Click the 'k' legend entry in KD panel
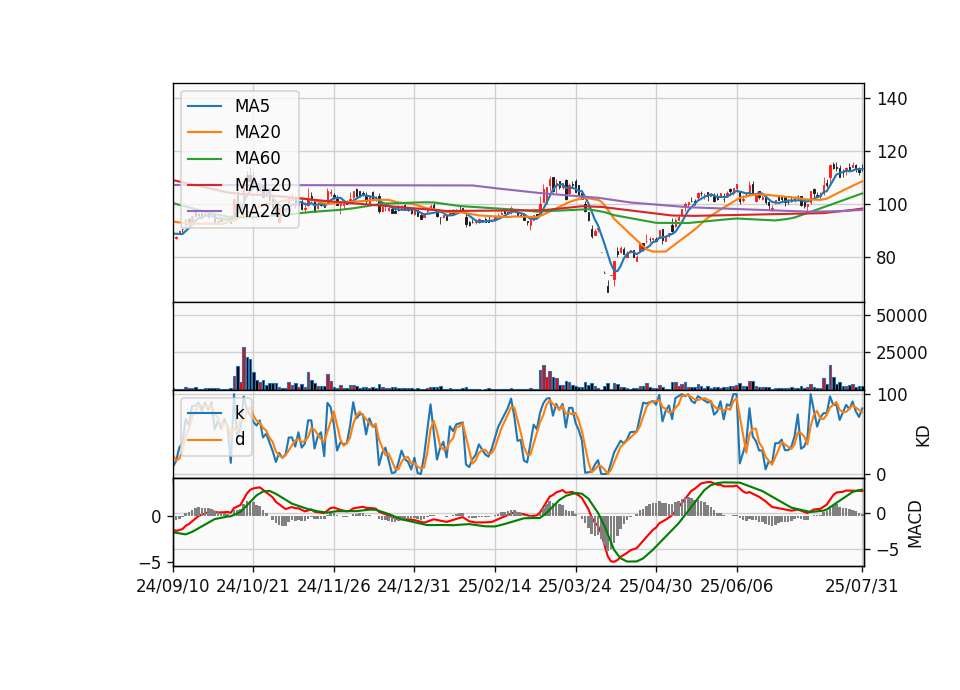 [x=239, y=413]
